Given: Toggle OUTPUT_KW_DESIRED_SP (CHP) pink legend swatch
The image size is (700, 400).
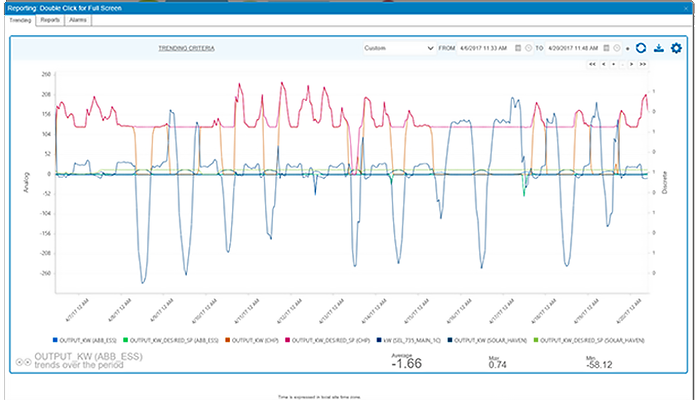Looking at the screenshot, I should click(x=288, y=340).
